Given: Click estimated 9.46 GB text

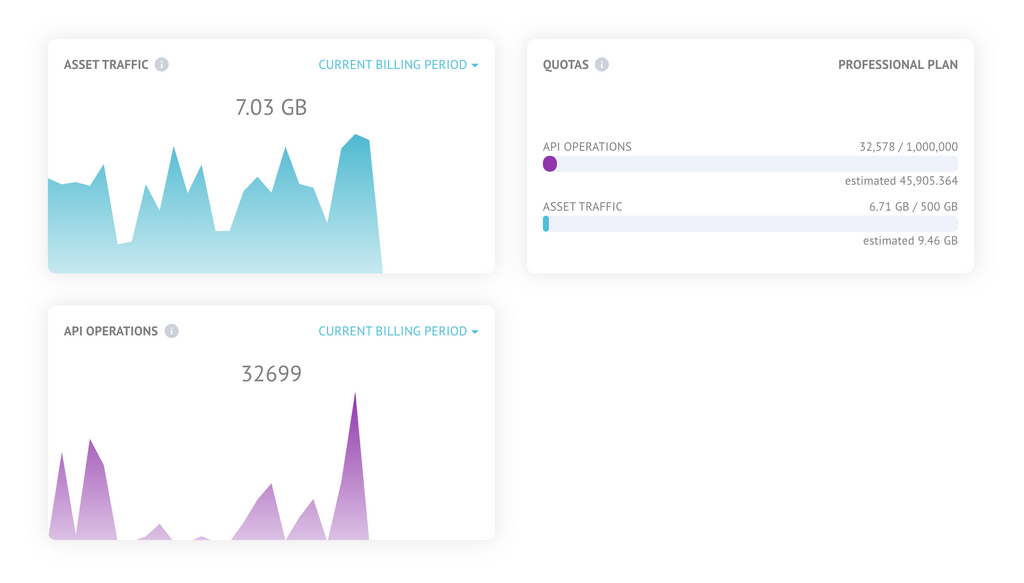Looking at the screenshot, I should pyautogui.click(x=910, y=241).
